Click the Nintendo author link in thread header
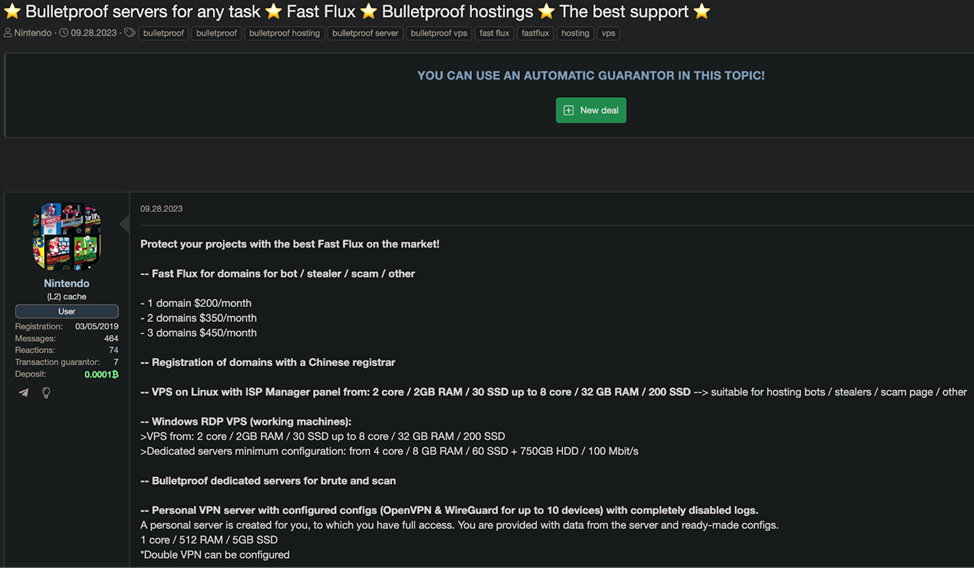This screenshot has width=974, height=568. coord(33,33)
